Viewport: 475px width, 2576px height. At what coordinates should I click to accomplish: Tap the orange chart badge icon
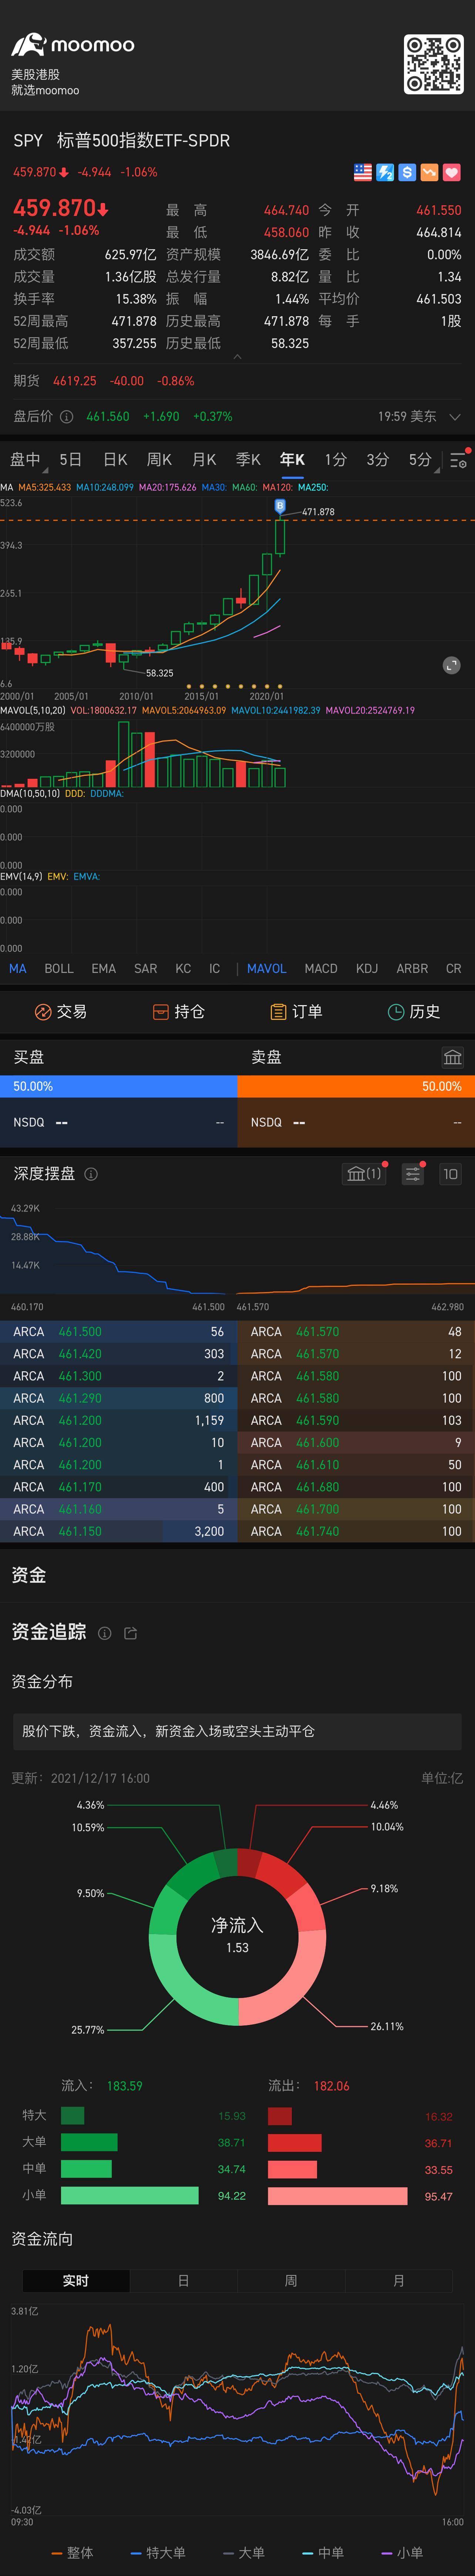429,172
